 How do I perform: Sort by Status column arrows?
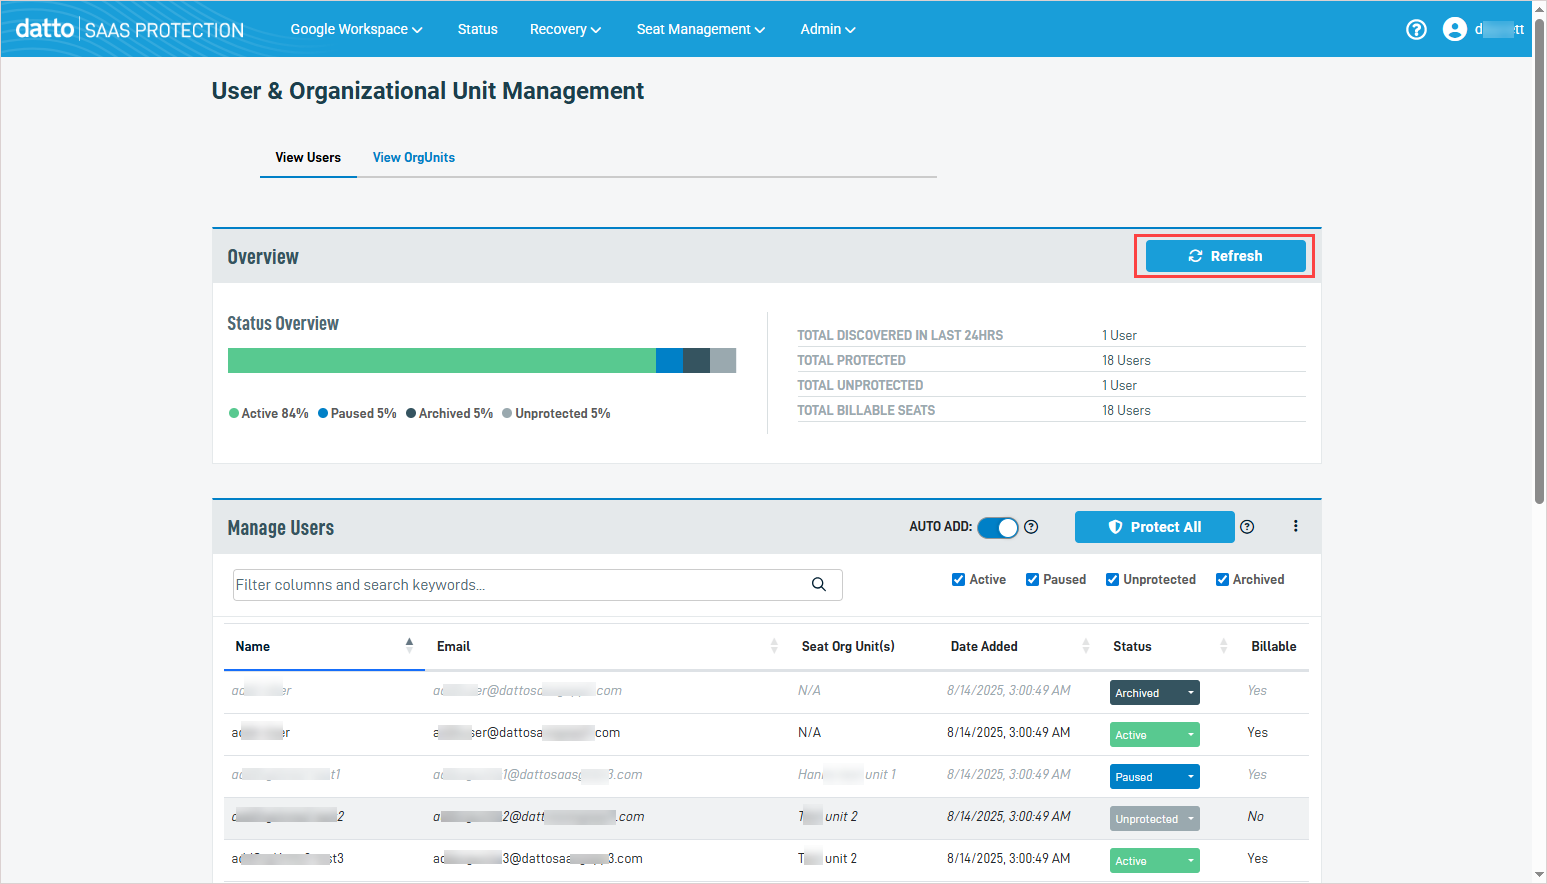tap(1223, 646)
